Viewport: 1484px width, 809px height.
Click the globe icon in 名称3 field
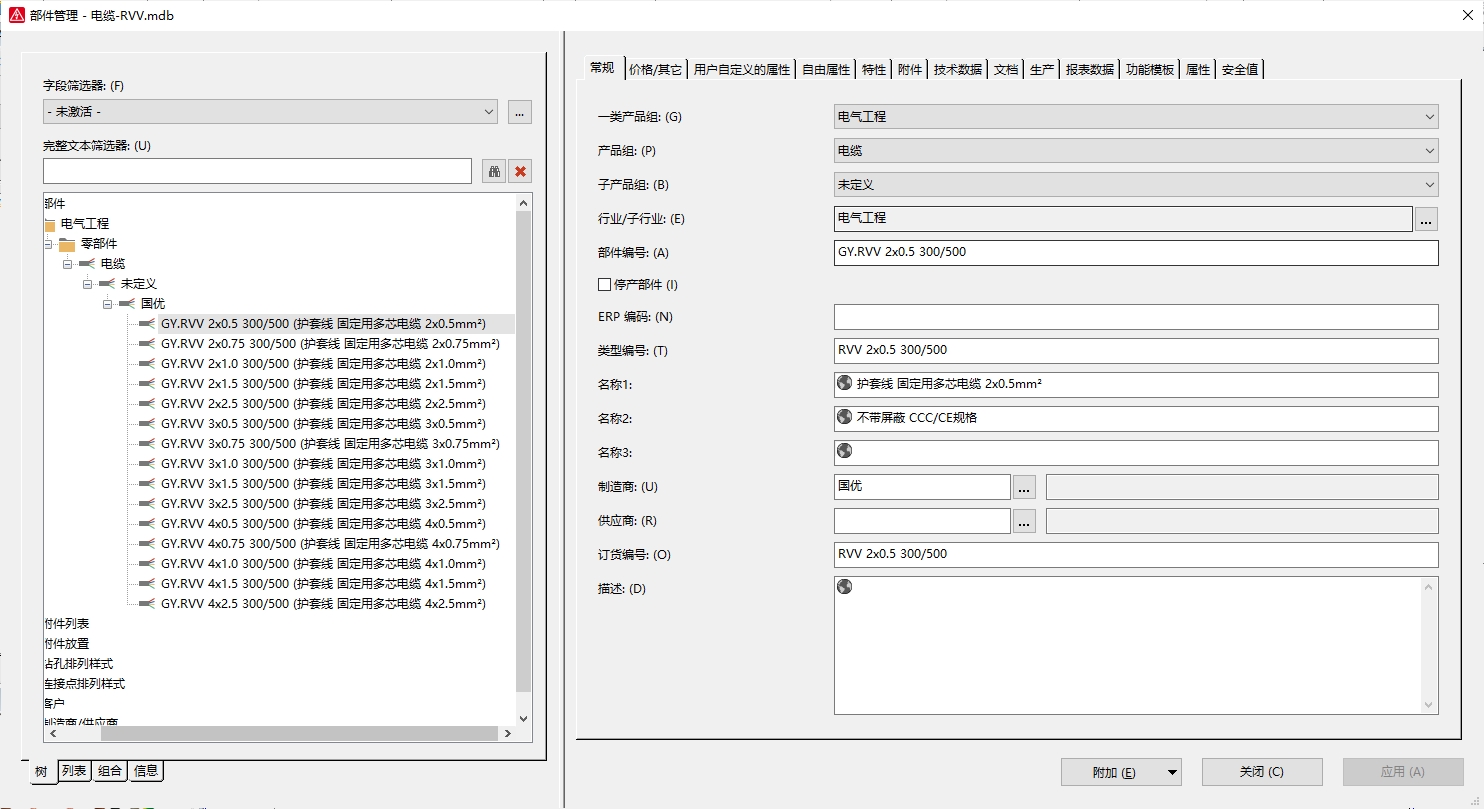844,451
